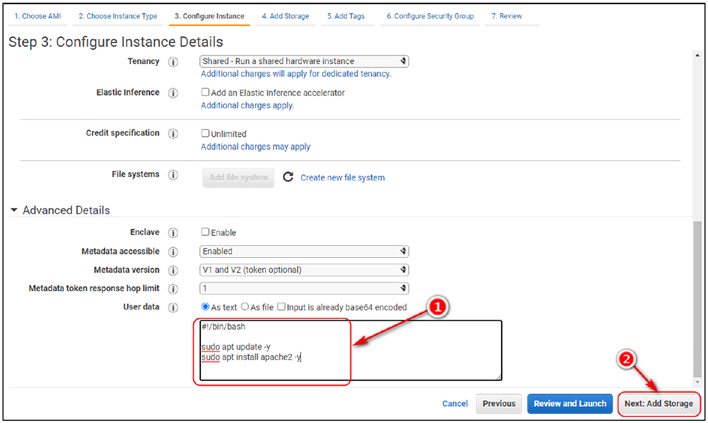Refresh the file systems list
This screenshot has width=708, height=423.
point(288,177)
